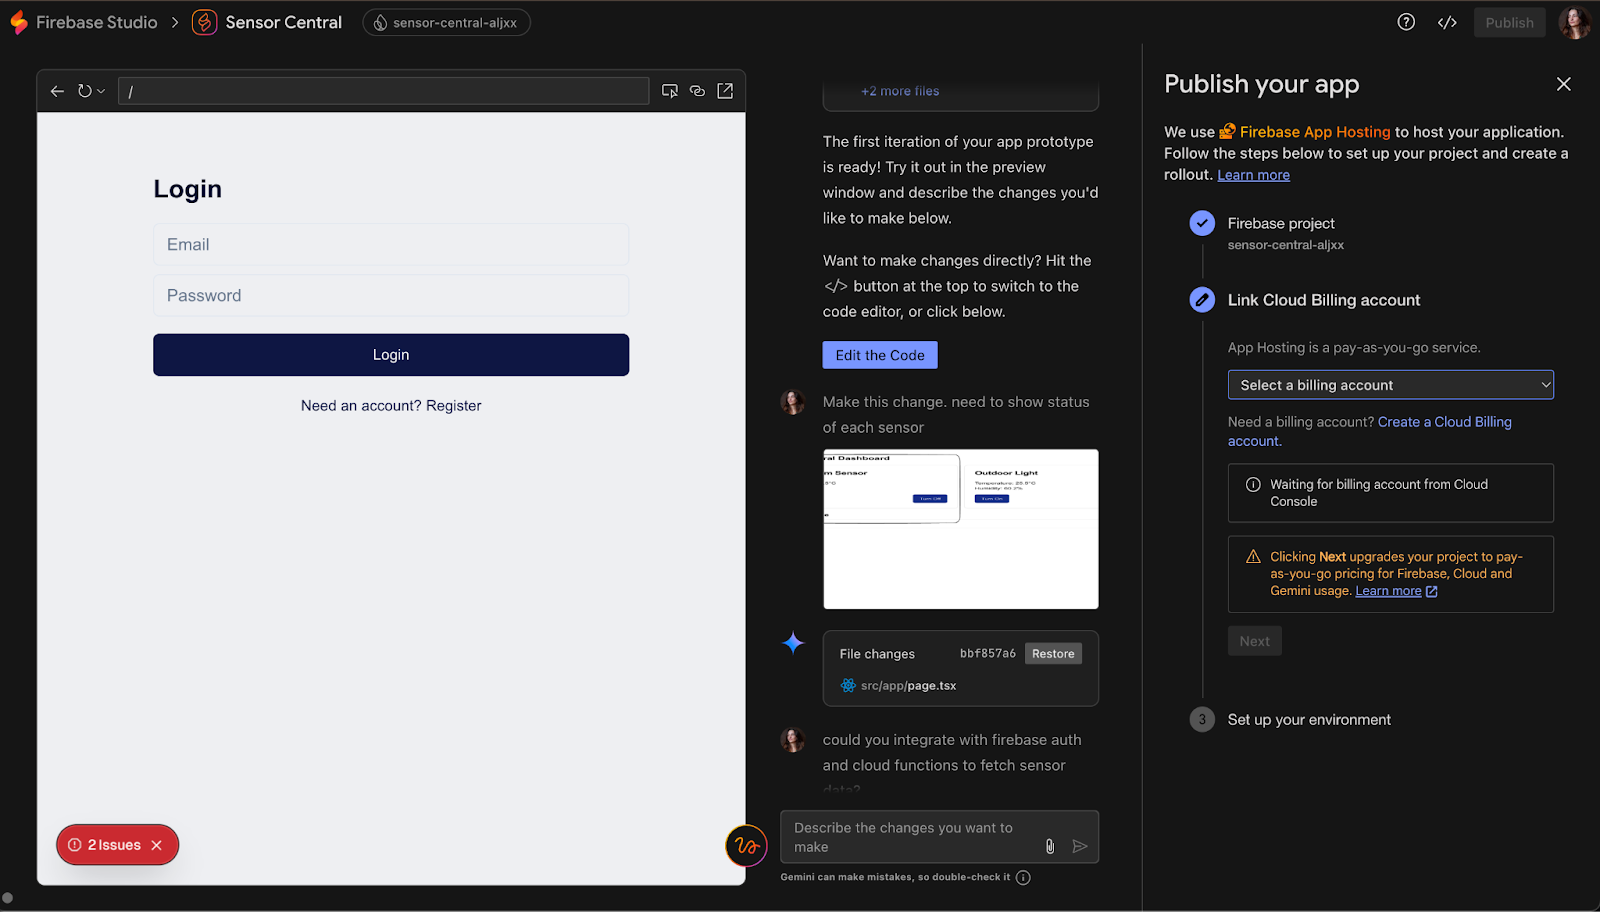Click Learn more link under intro
Screen dimensions: 1600x912
(x=1253, y=175)
